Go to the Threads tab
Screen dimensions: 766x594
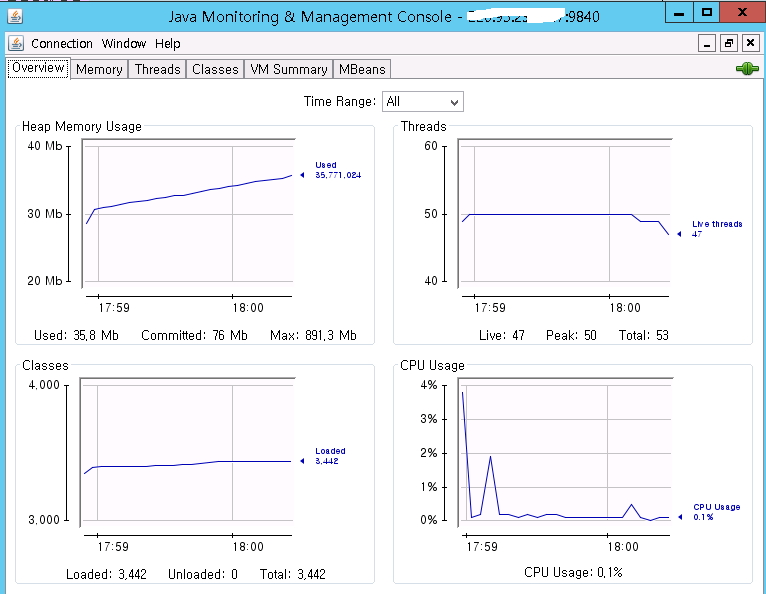click(x=157, y=69)
